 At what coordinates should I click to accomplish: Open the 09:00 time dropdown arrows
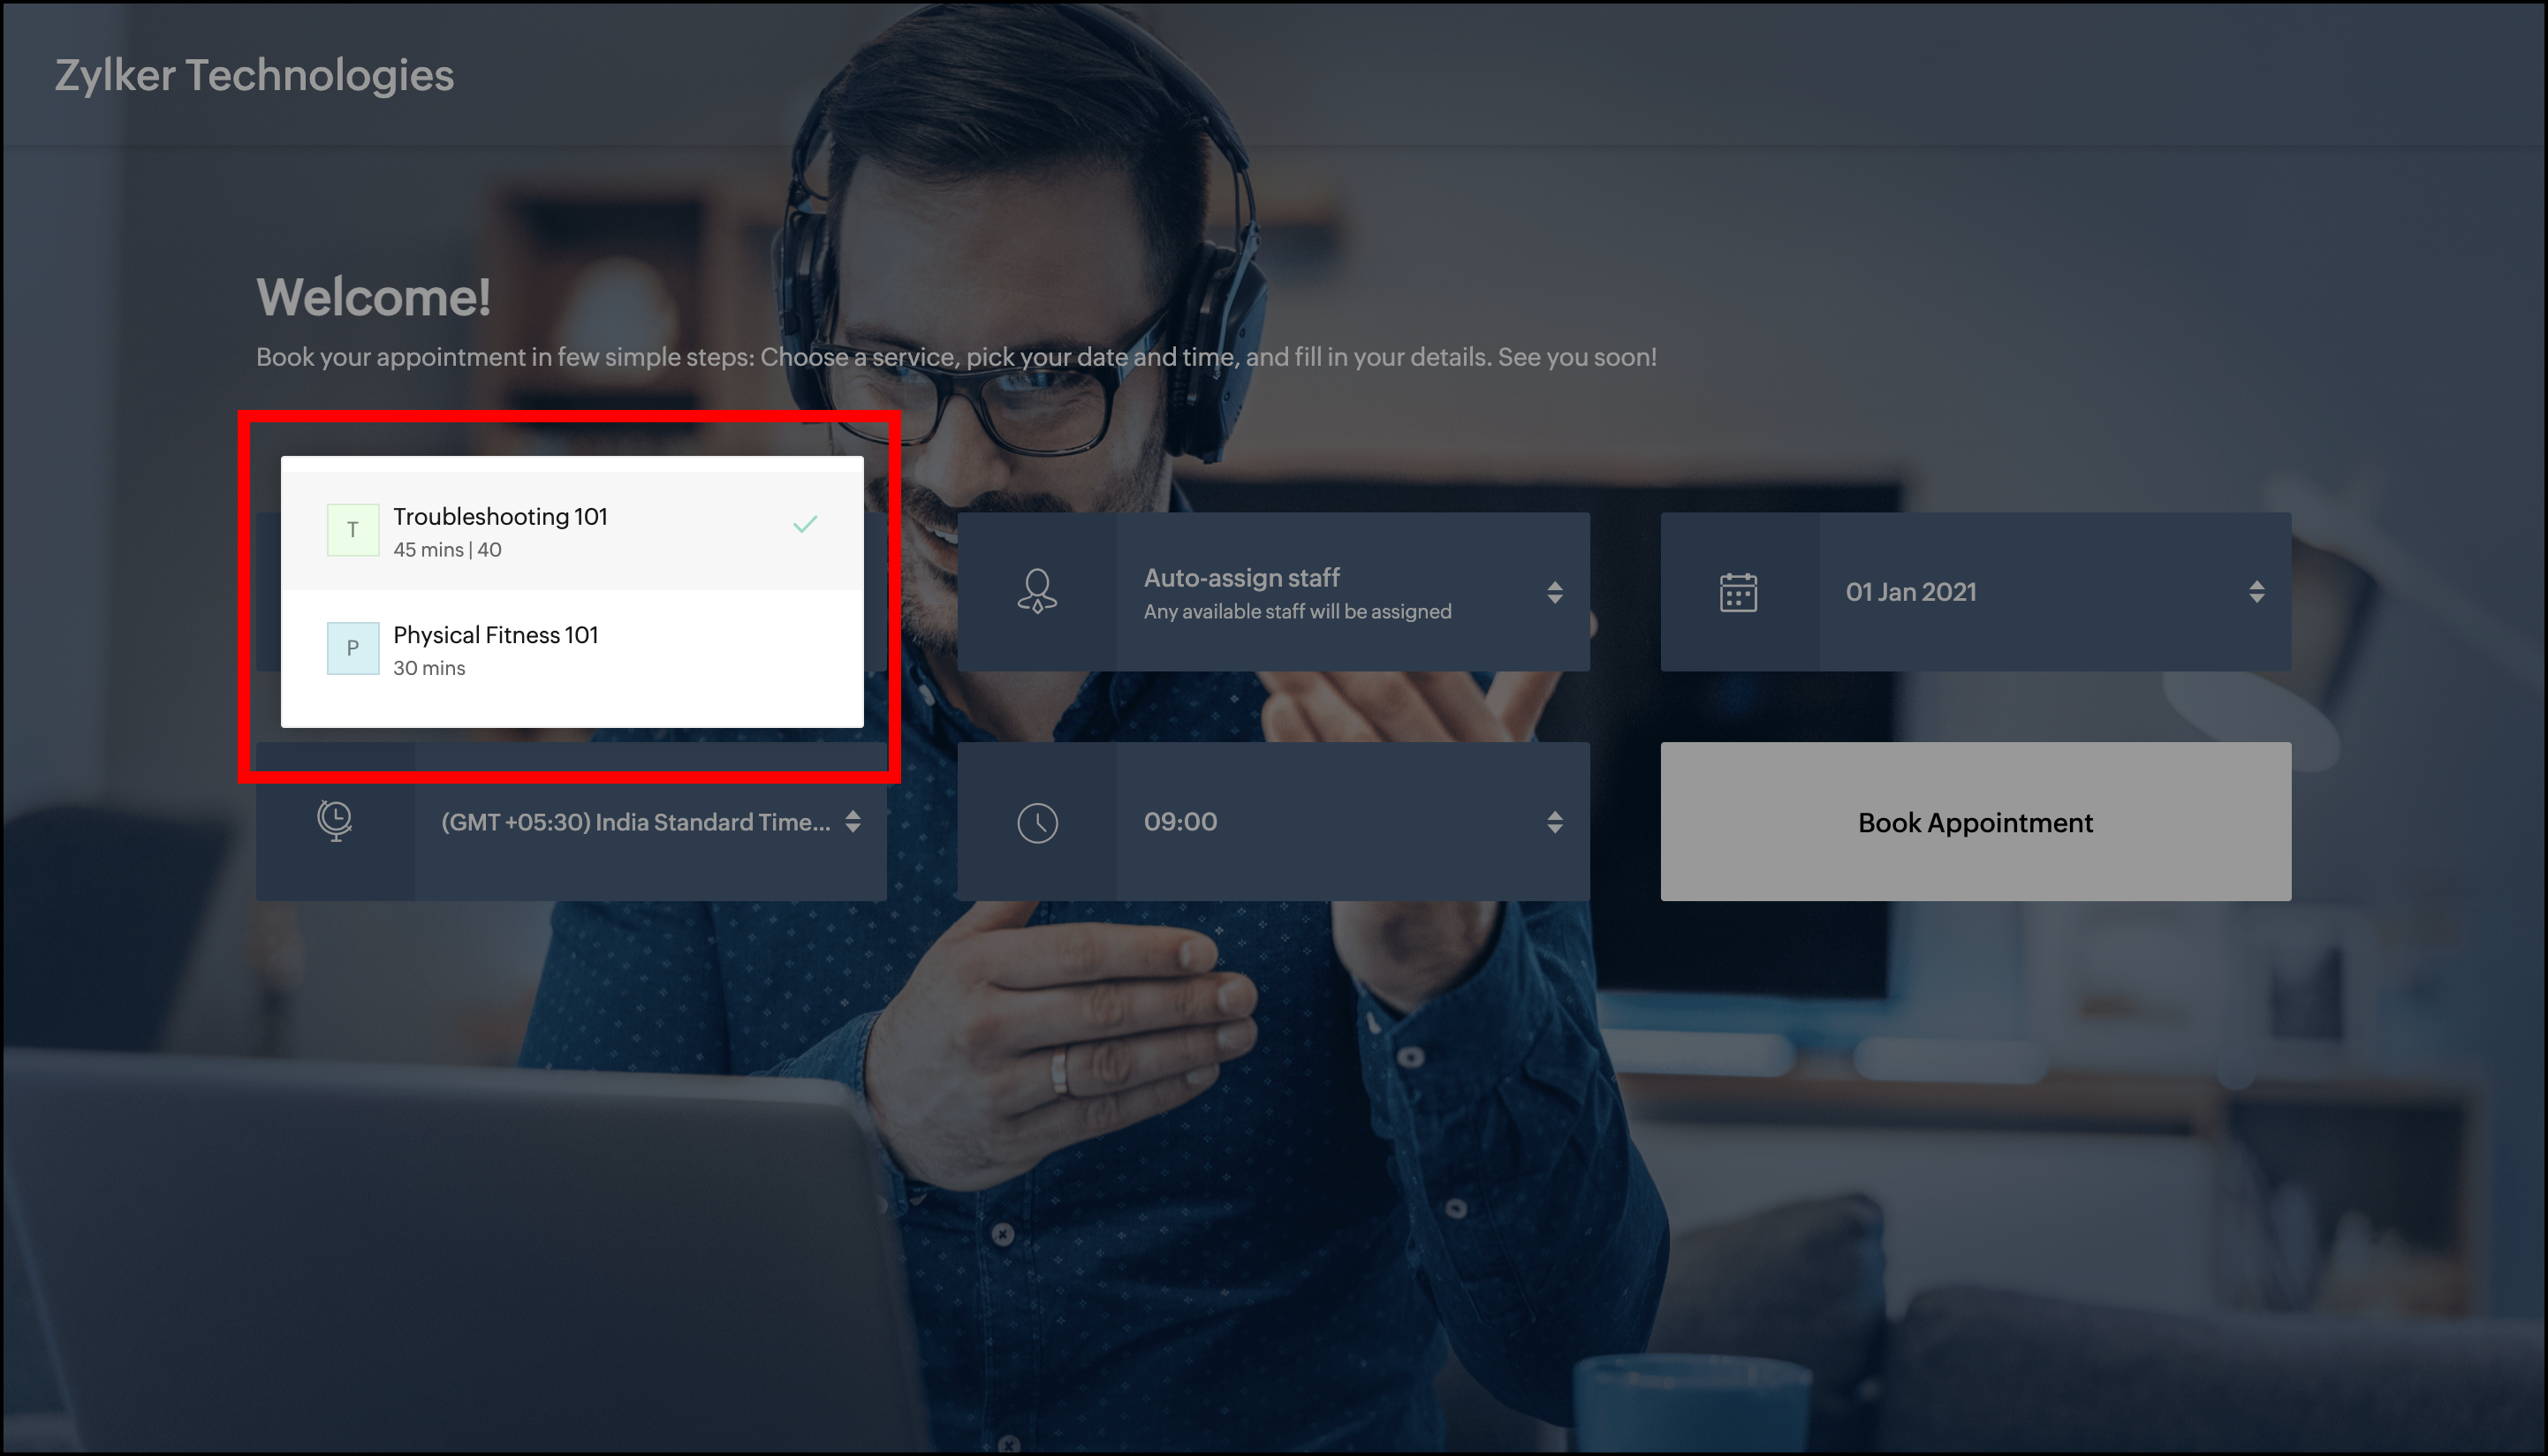click(1554, 822)
